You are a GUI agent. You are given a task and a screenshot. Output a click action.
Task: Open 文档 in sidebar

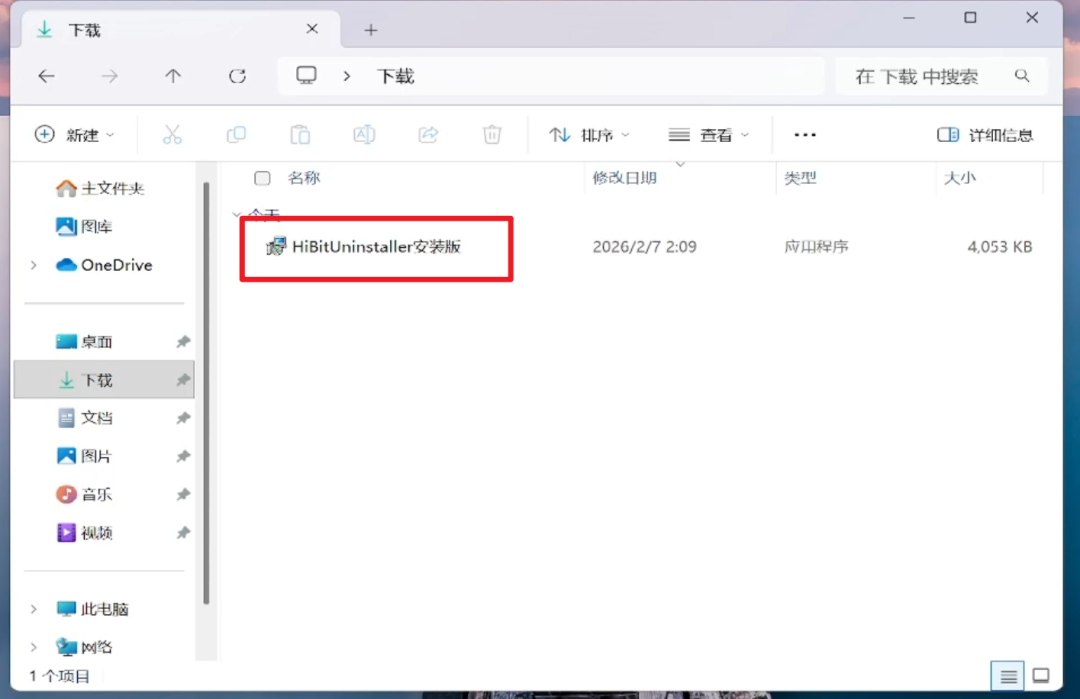pos(83,418)
